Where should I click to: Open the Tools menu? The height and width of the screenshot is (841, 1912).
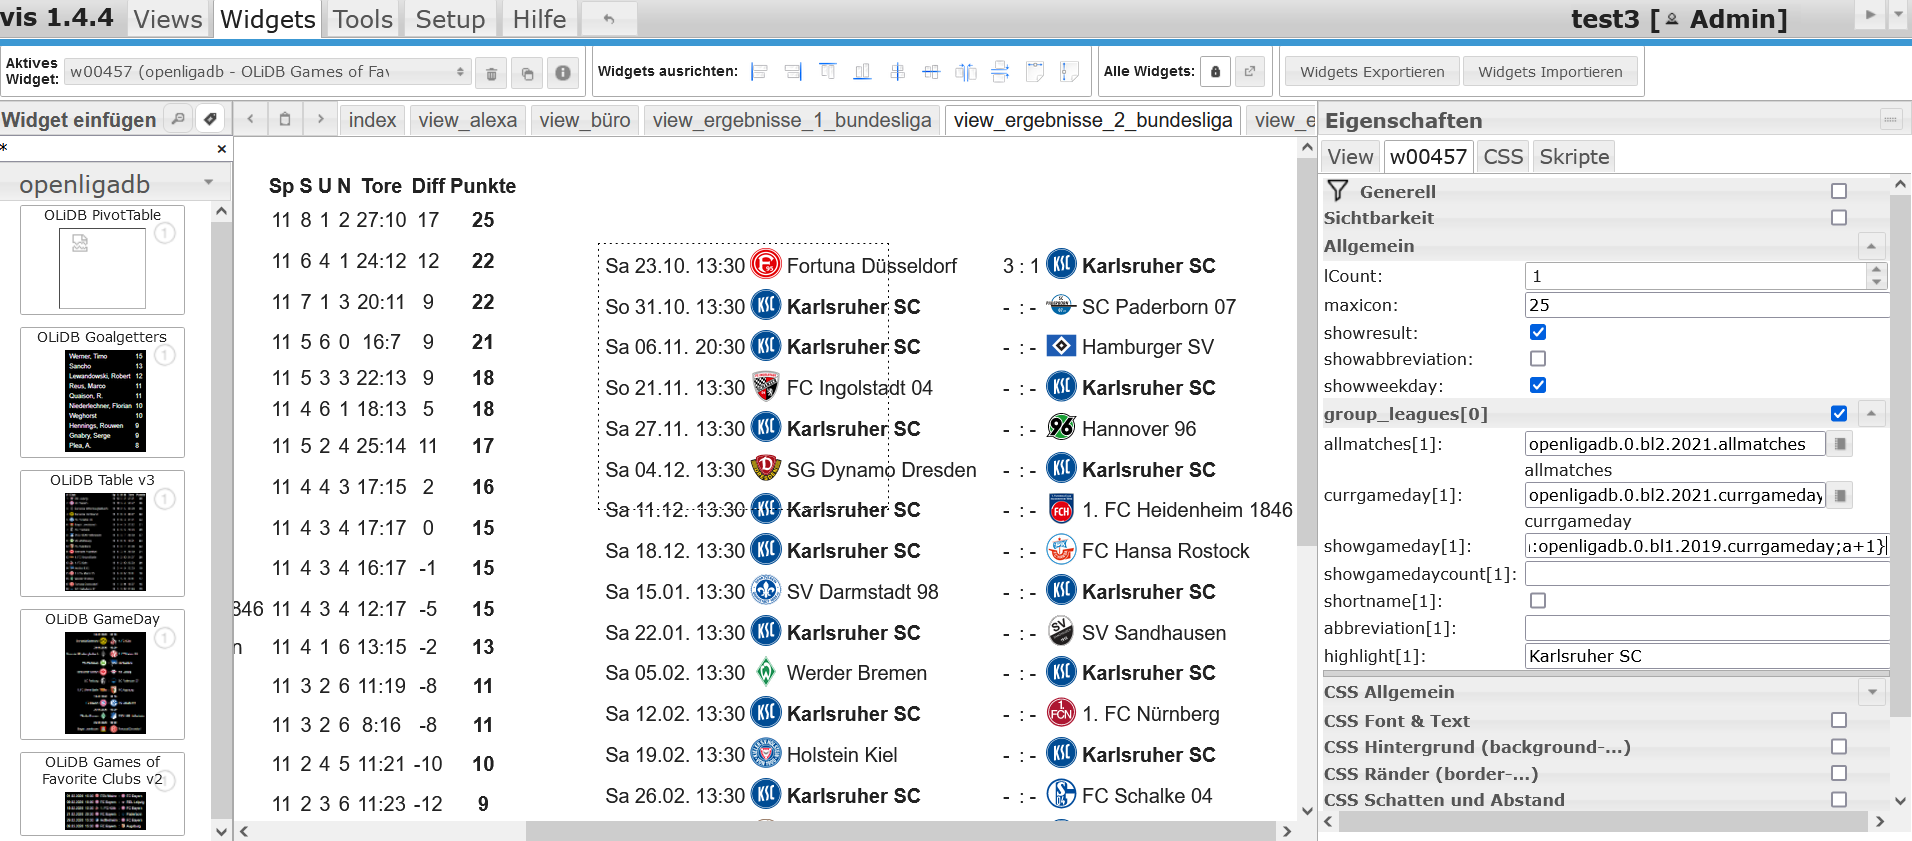[362, 19]
